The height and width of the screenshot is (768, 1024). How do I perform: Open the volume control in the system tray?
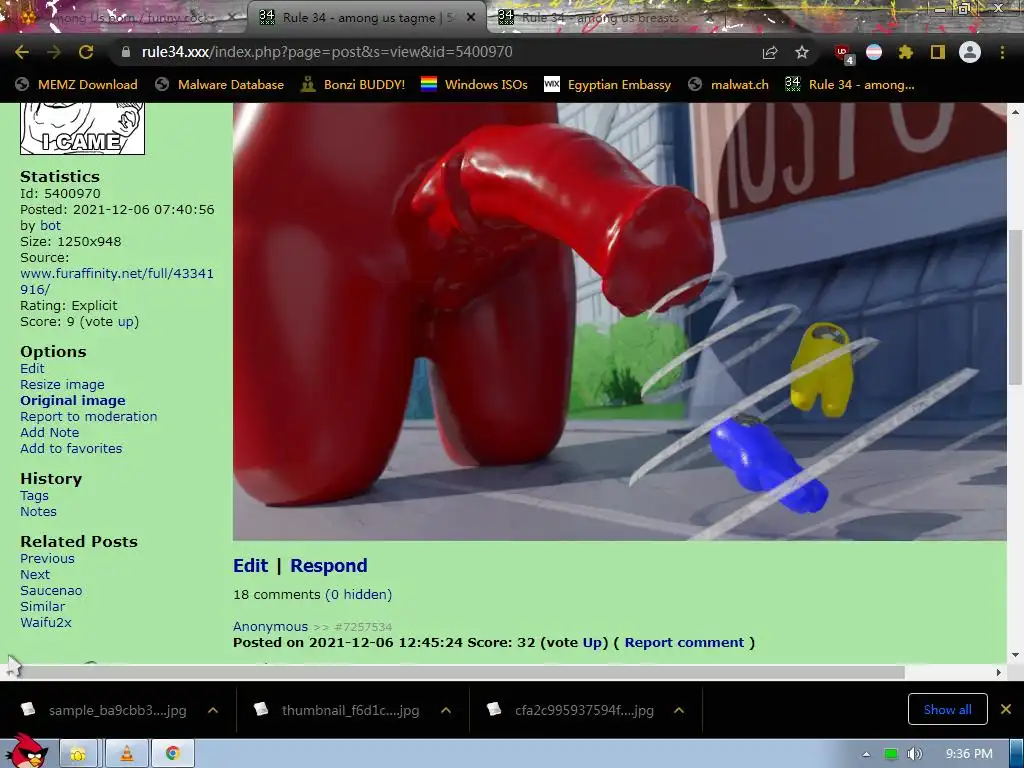click(914, 754)
